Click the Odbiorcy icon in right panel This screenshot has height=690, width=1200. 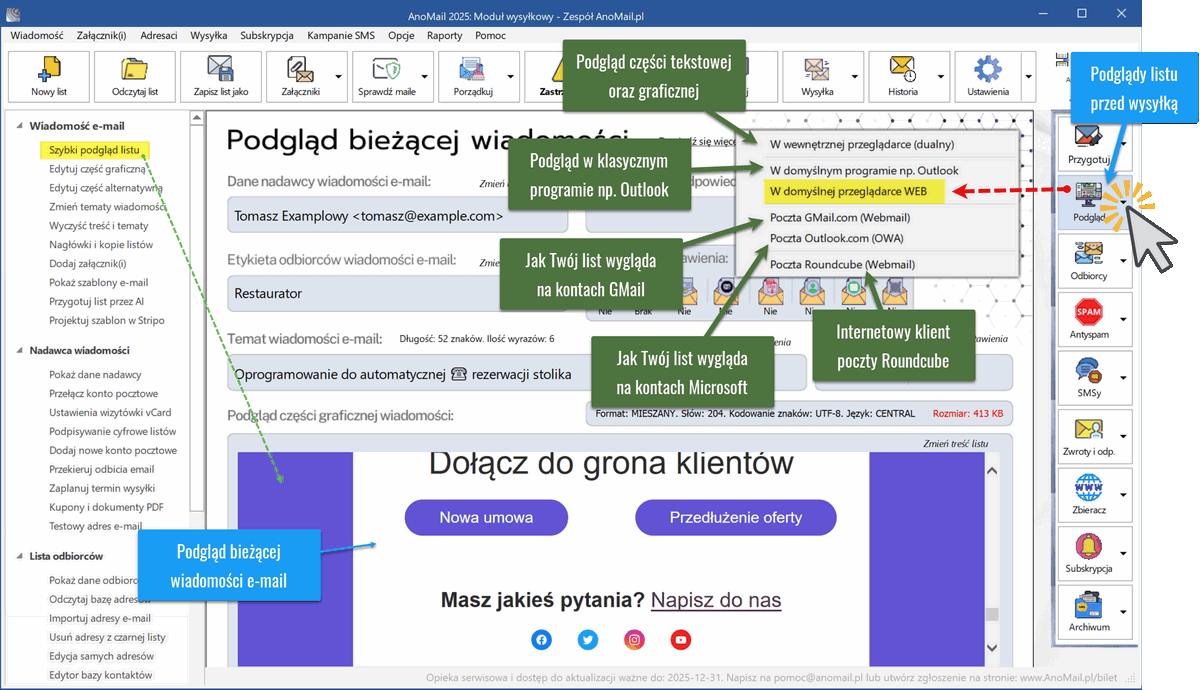tap(1088, 253)
